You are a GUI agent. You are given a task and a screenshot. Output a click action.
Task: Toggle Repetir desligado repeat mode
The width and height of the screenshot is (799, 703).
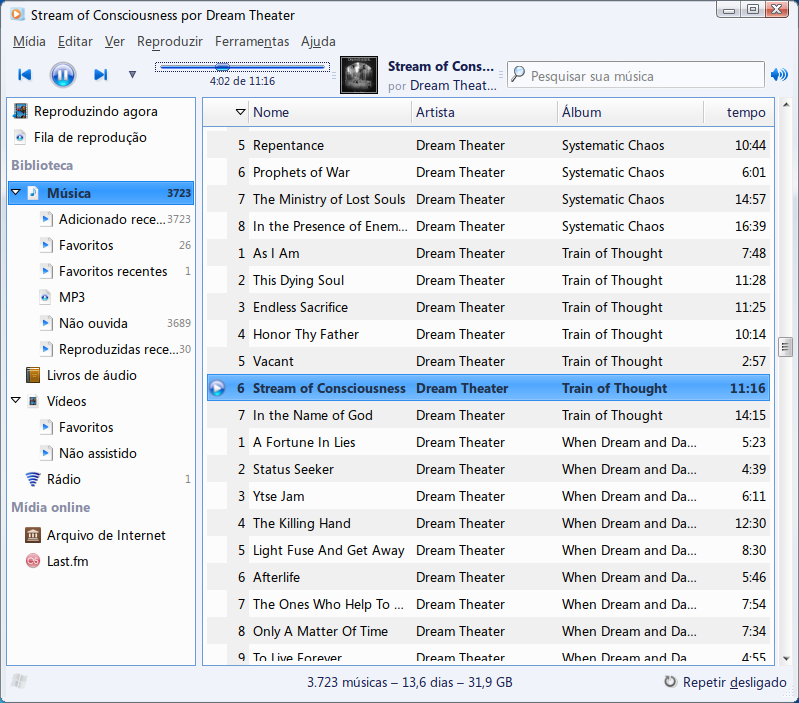(726, 682)
